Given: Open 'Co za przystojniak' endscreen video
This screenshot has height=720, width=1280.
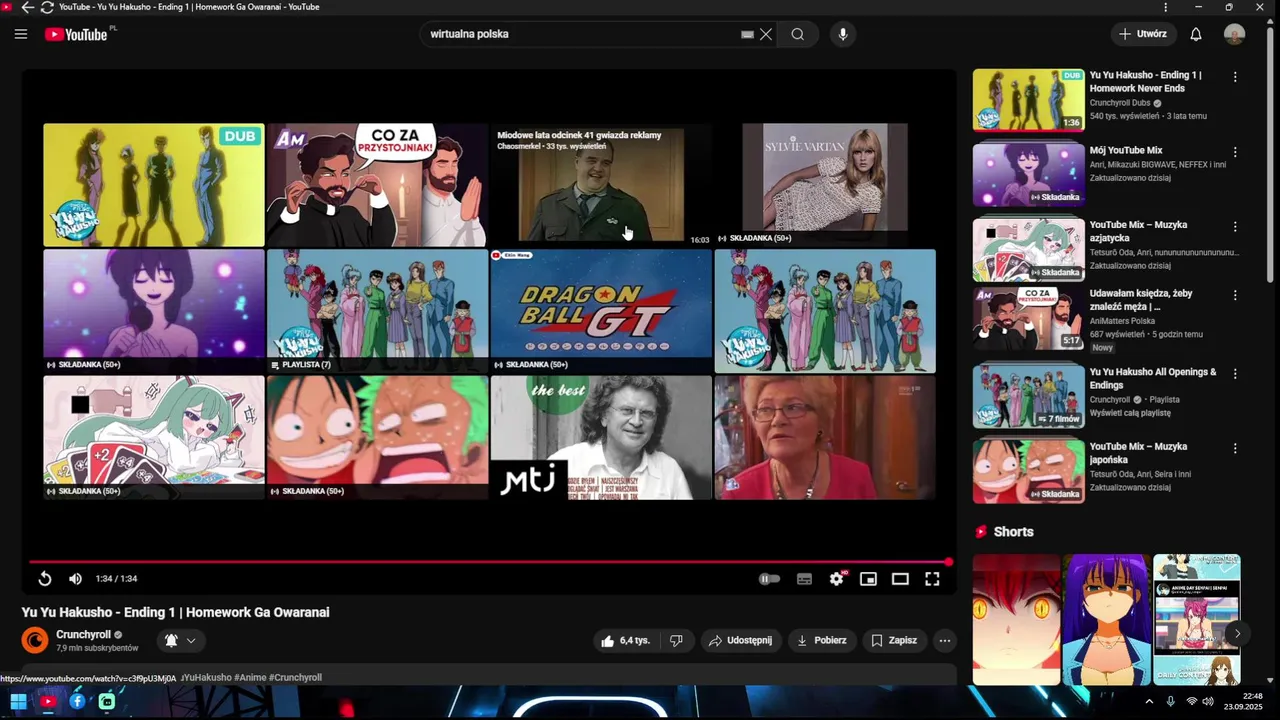Looking at the screenshot, I should tap(377, 184).
